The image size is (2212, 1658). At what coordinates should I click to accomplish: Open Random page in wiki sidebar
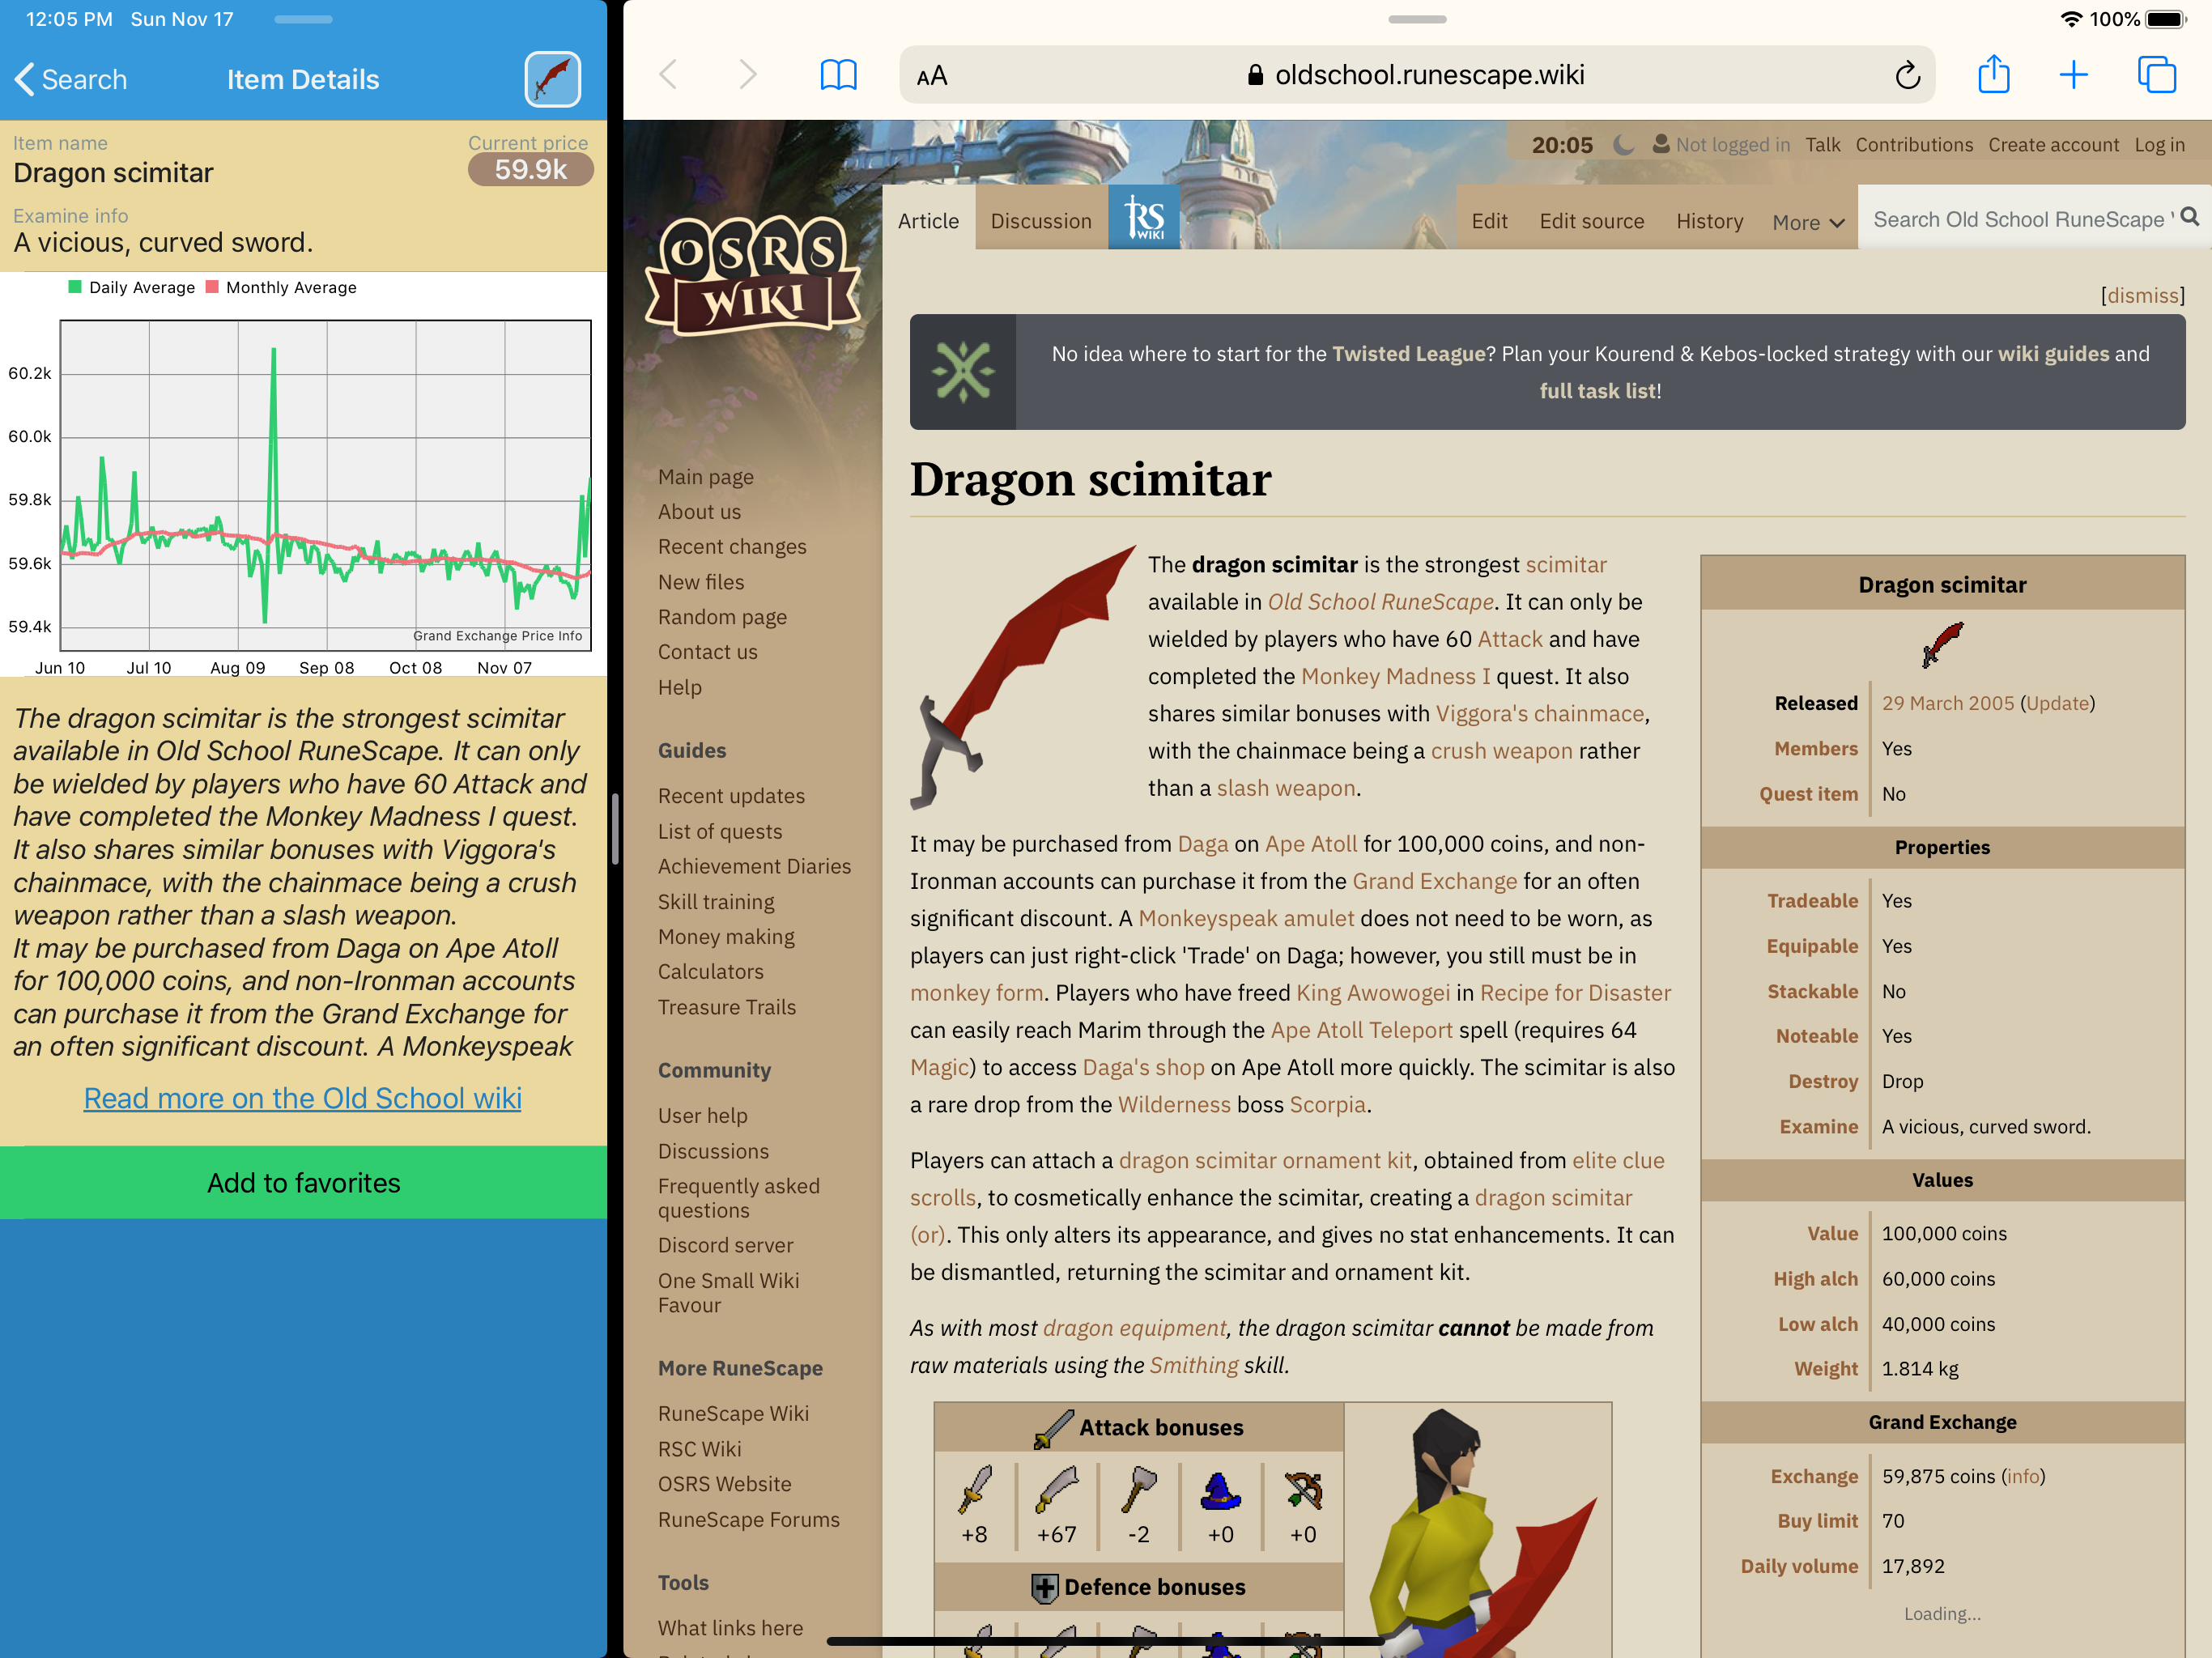tap(722, 617)
